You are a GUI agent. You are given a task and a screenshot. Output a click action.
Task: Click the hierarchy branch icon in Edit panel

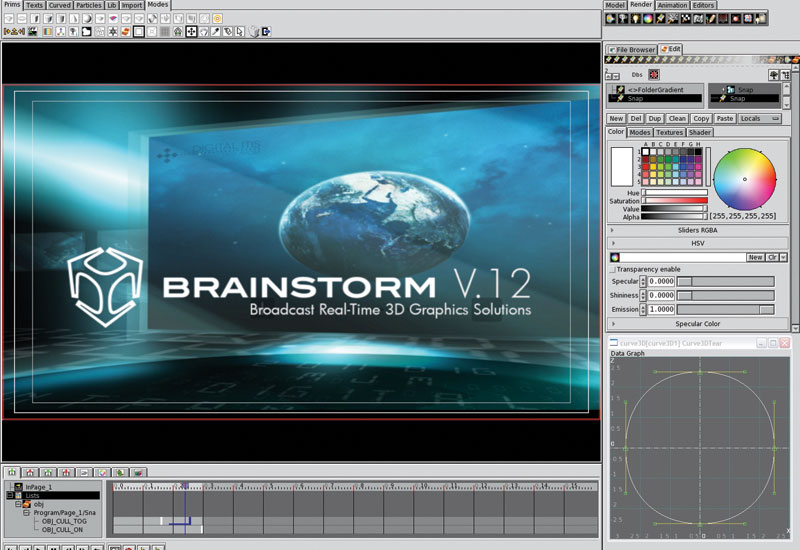click(785, 75)
